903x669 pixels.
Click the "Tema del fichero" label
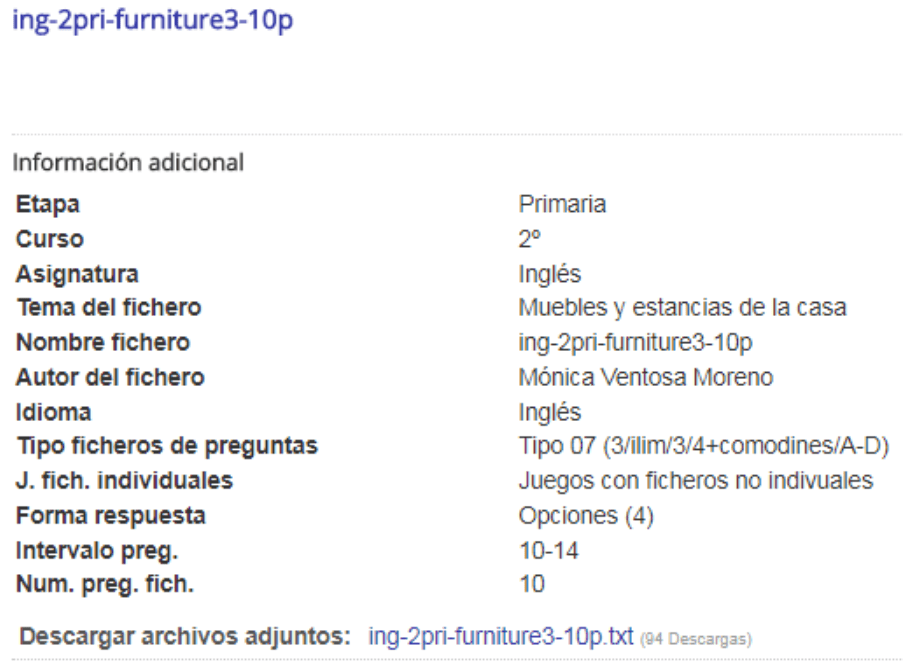click(x=108, y=308)
